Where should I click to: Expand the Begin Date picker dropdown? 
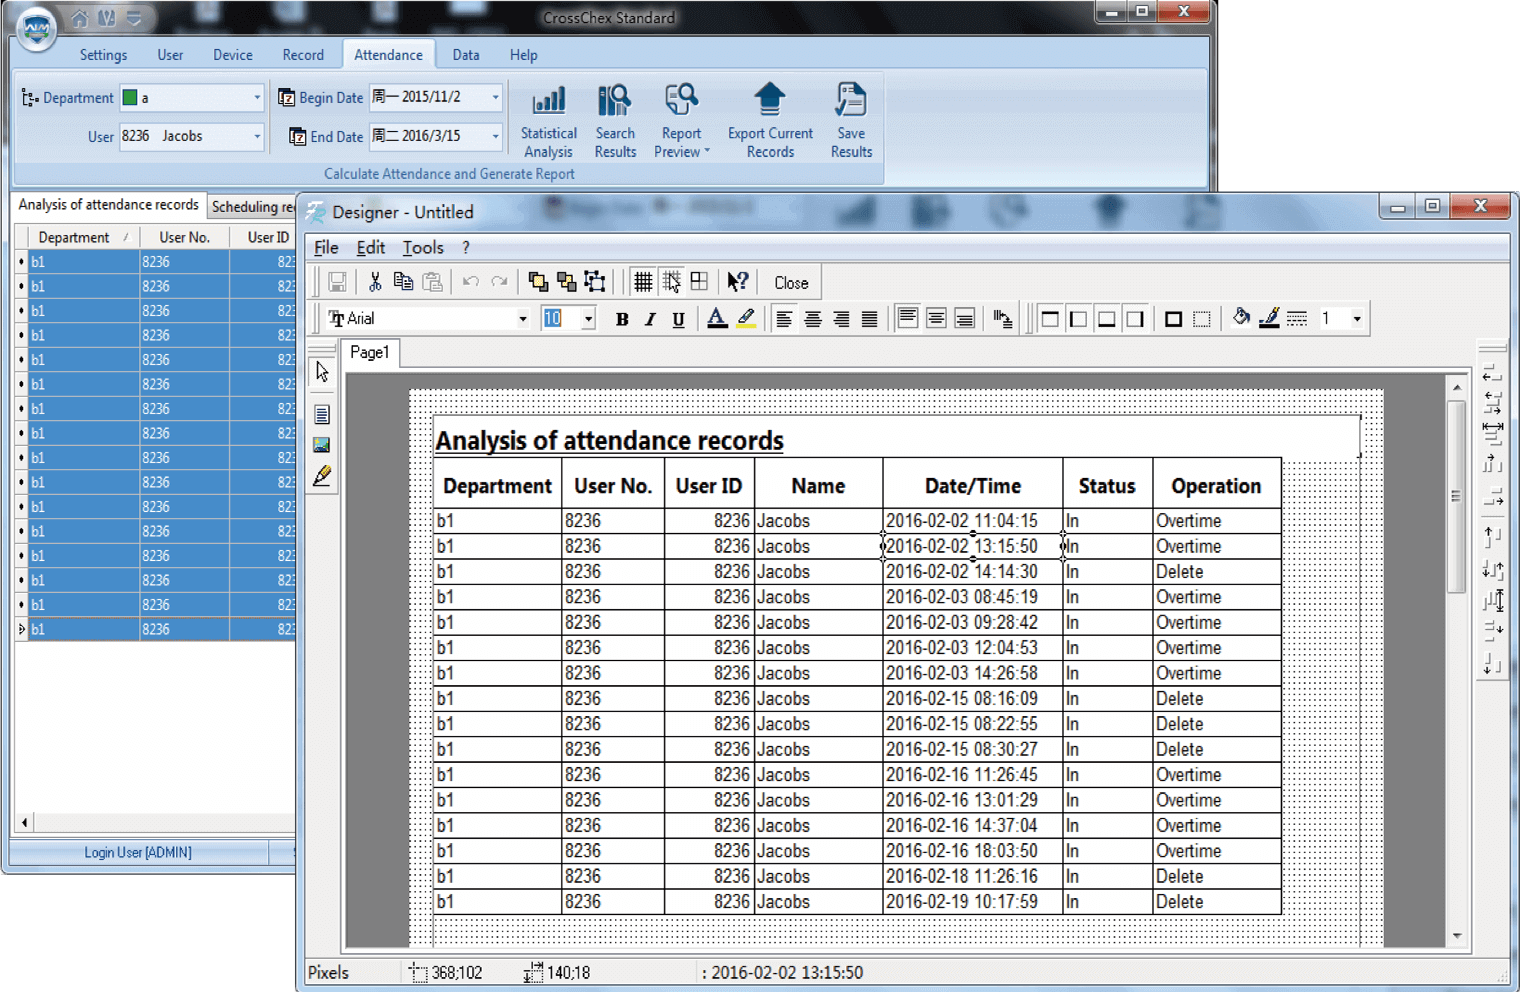click(x=495, y=98)
